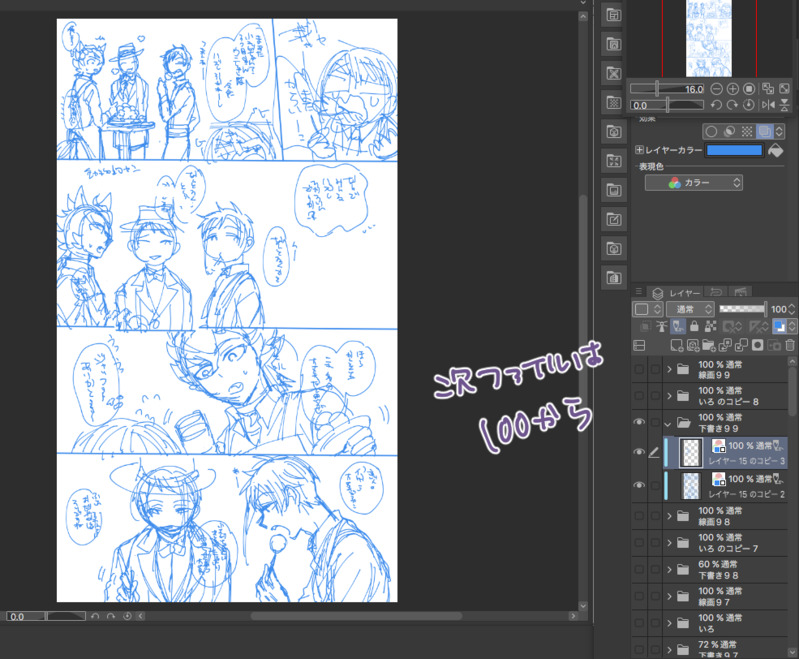Show the 線画９９ folder
Screen dimensions: 799x659
tap(639, 369)
